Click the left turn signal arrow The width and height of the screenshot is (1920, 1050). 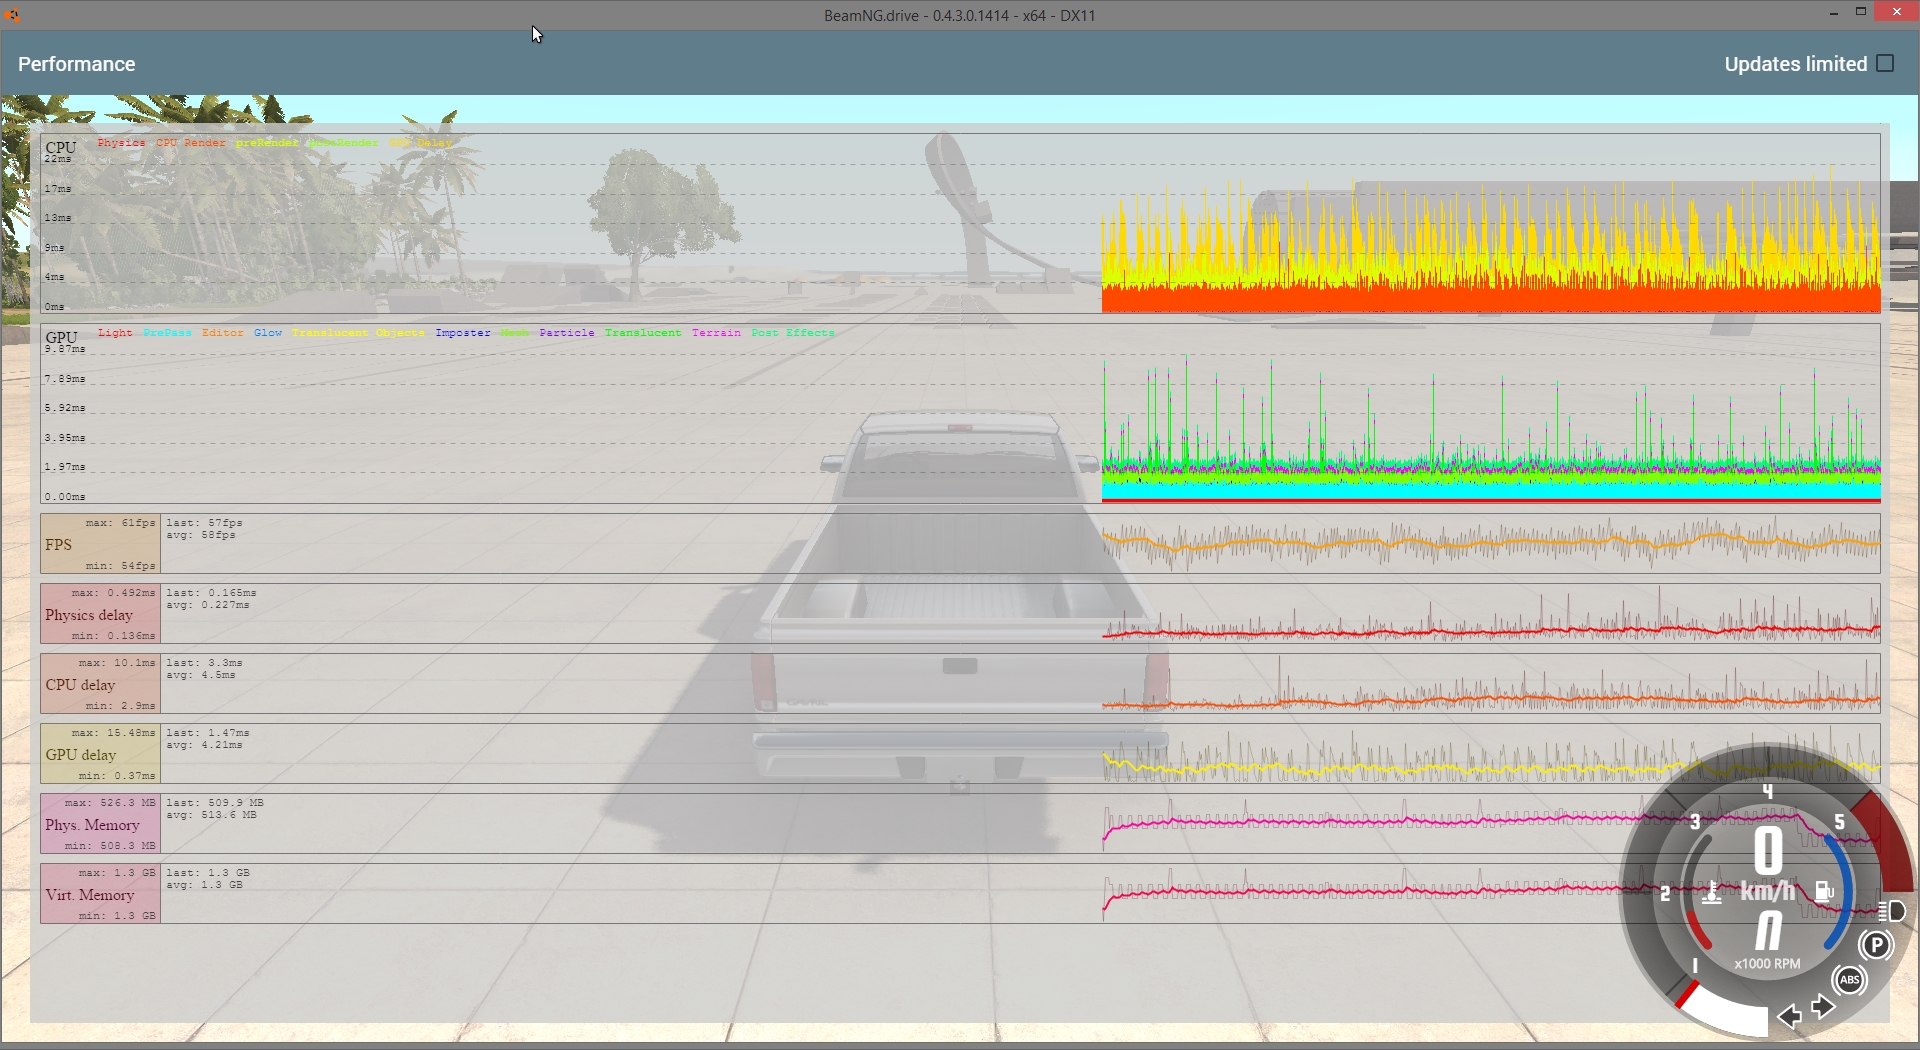click(x=1790, y=1017)
